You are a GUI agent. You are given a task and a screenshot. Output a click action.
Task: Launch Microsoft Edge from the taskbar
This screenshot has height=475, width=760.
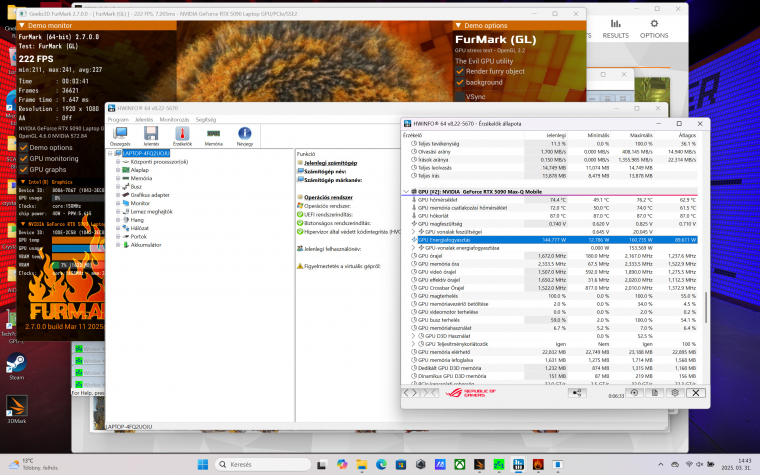pyautogui.click(x=381, y=464)
